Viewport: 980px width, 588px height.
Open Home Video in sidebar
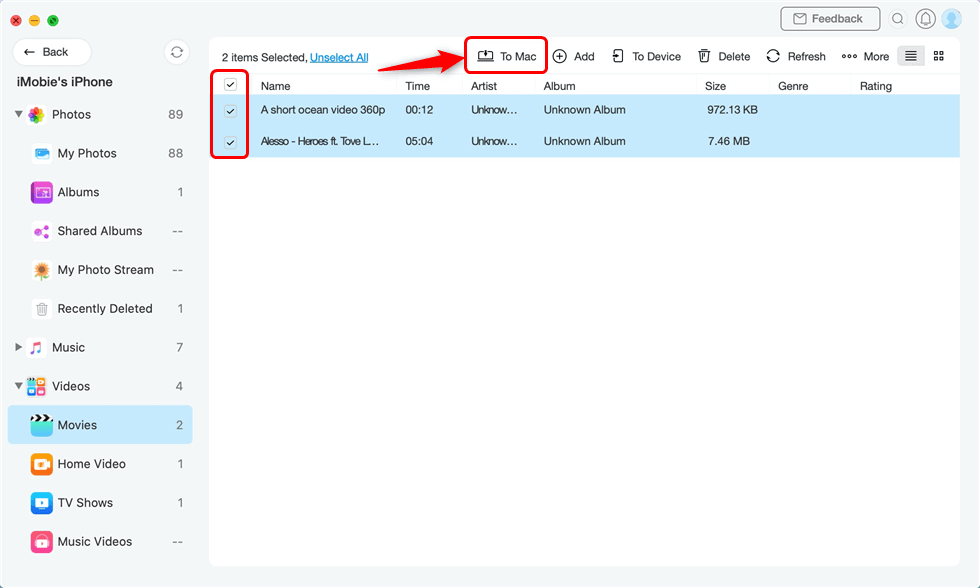[100, 464]
